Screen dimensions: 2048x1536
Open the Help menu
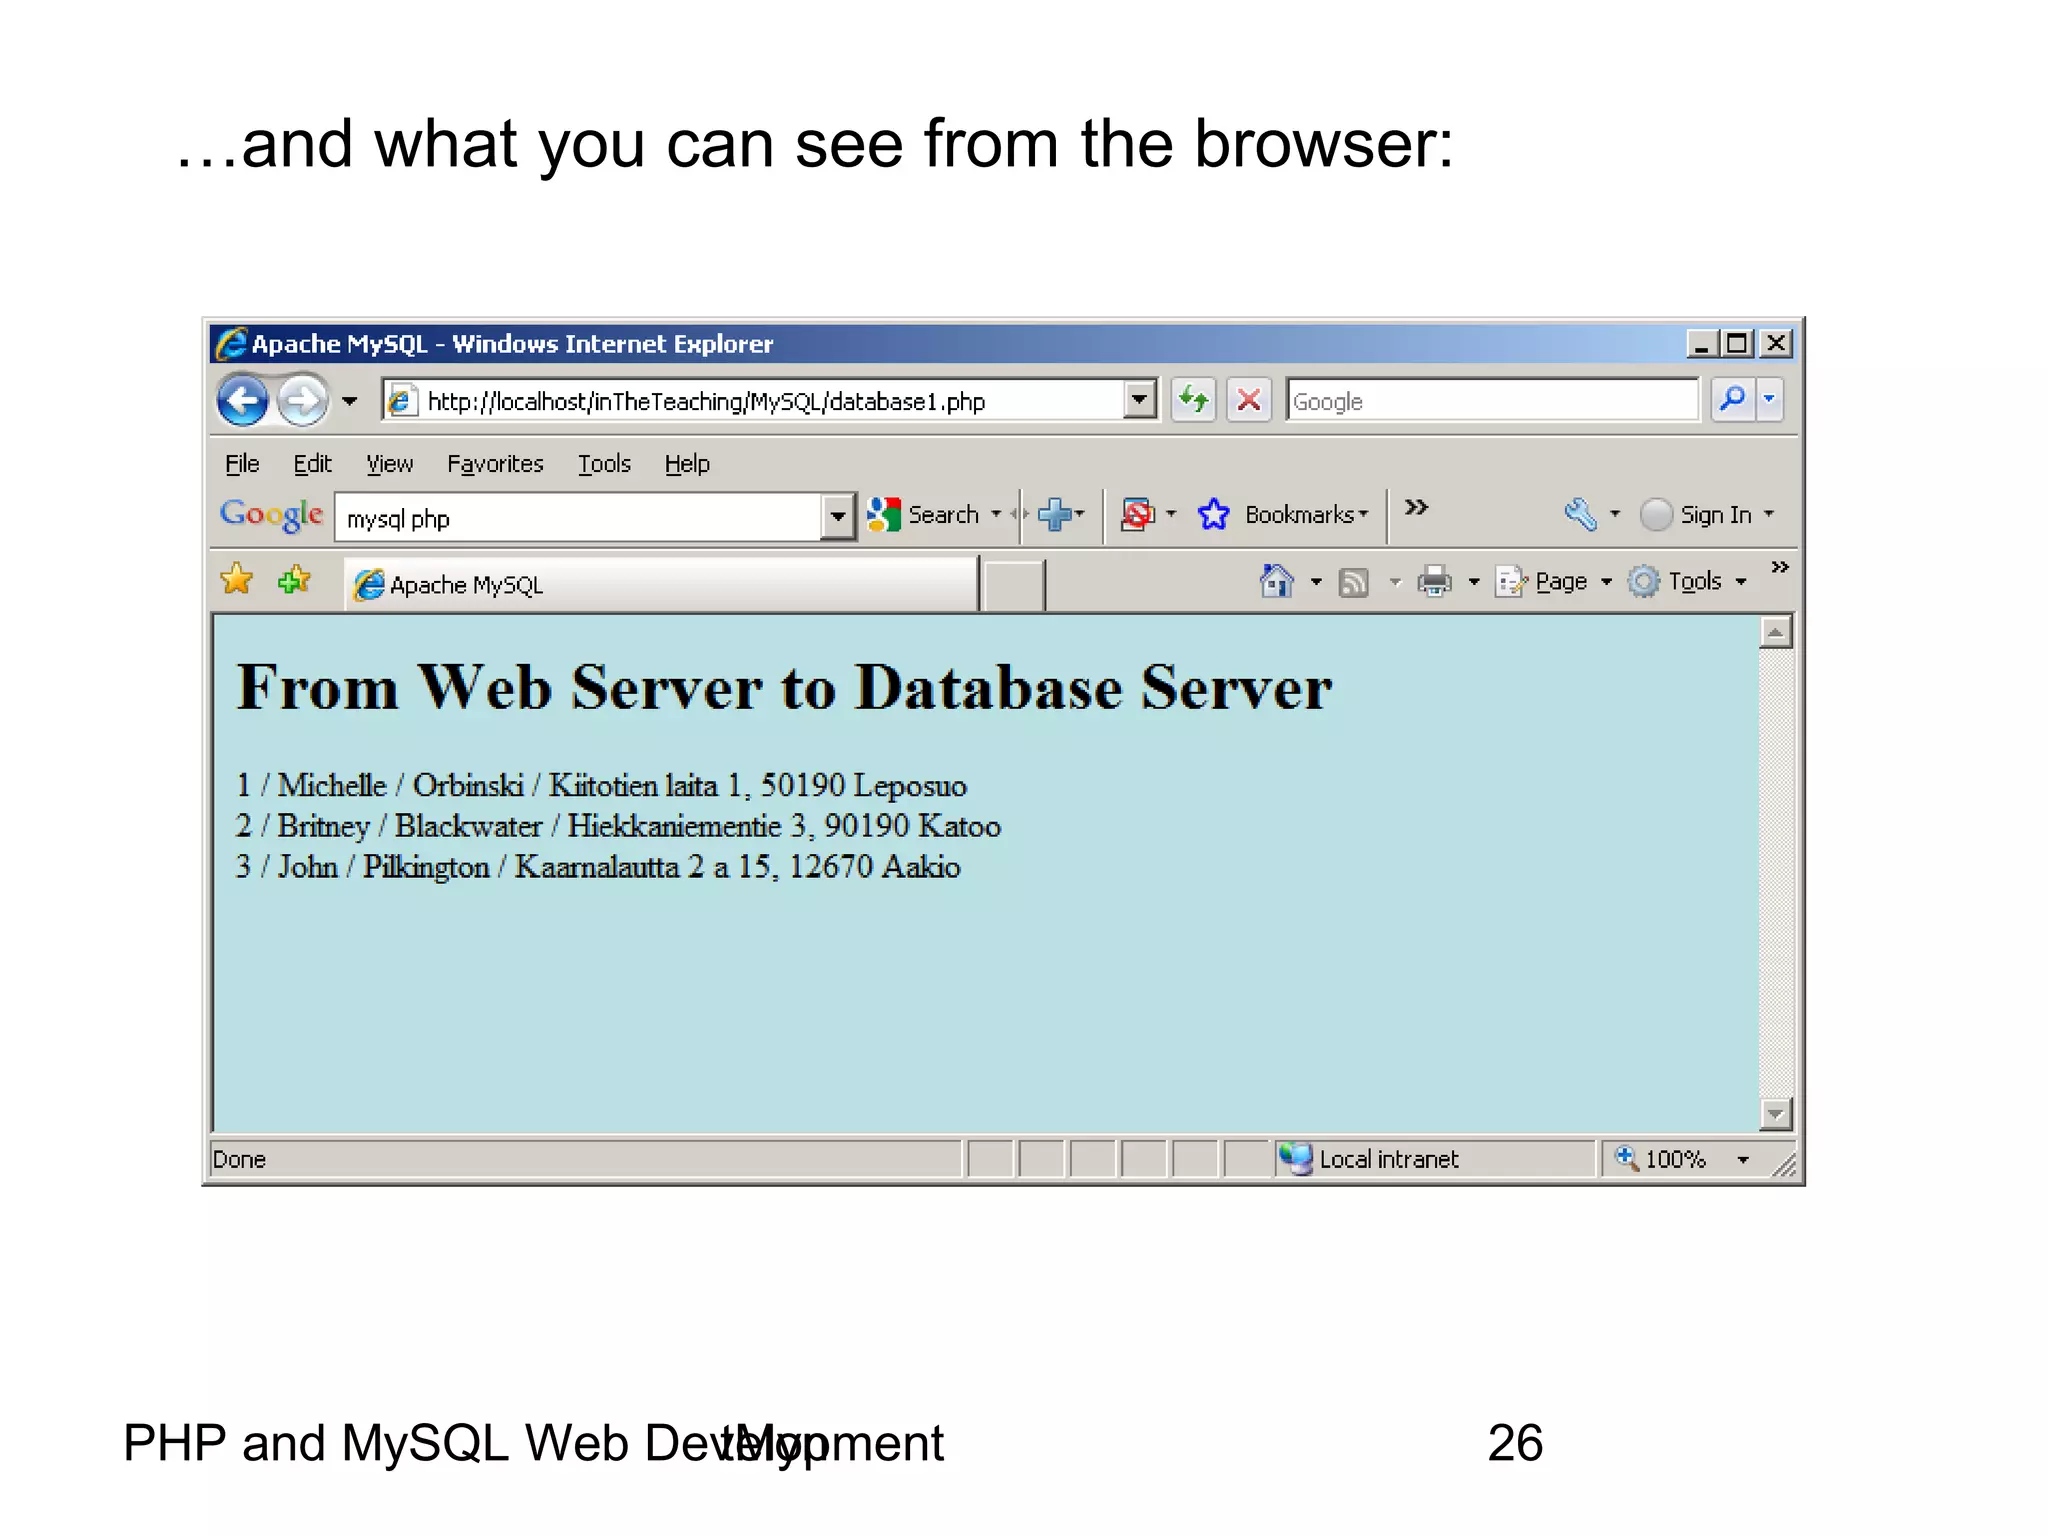coord(687,464)
